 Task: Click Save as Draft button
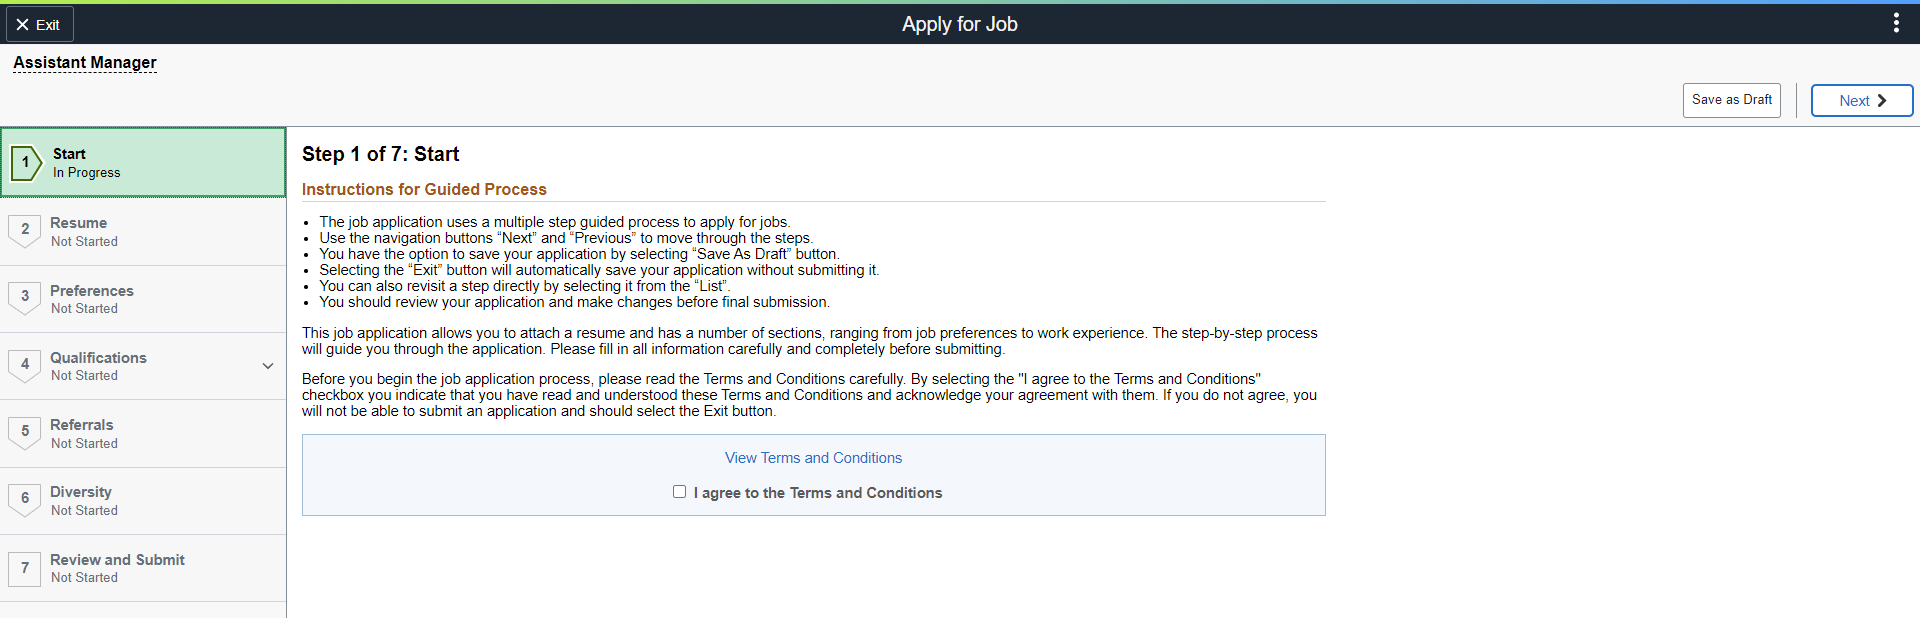1732,100
